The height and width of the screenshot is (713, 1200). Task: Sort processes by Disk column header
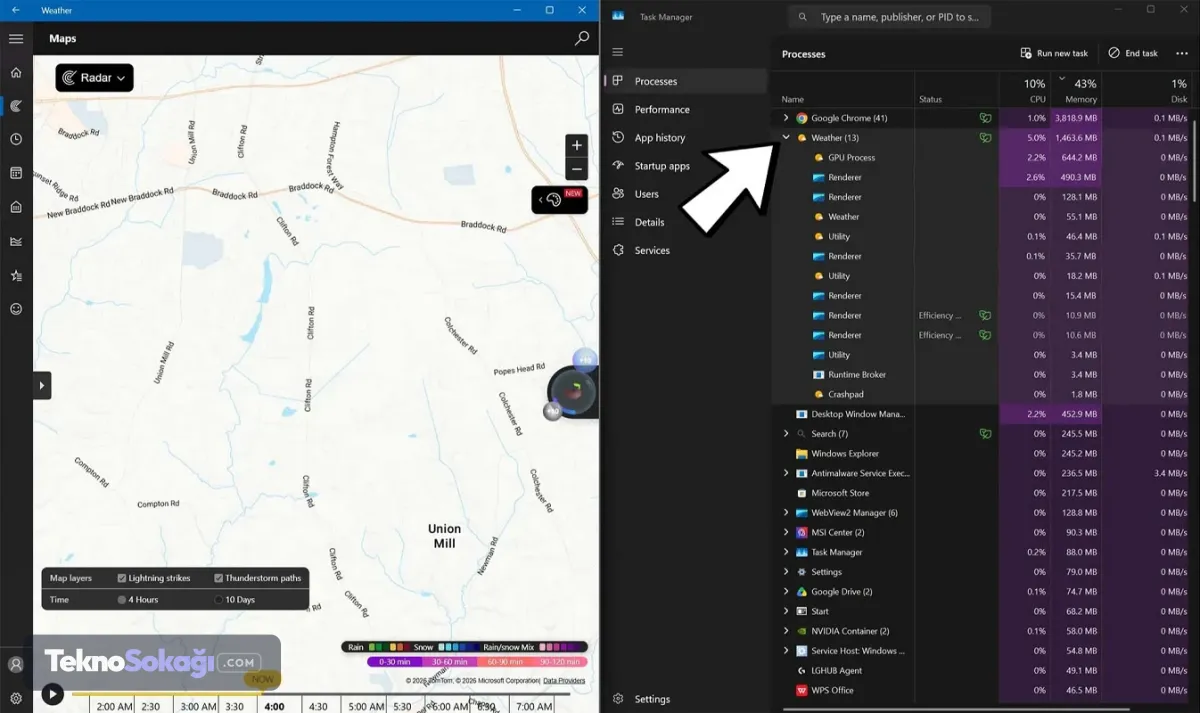click(1147, 89)
